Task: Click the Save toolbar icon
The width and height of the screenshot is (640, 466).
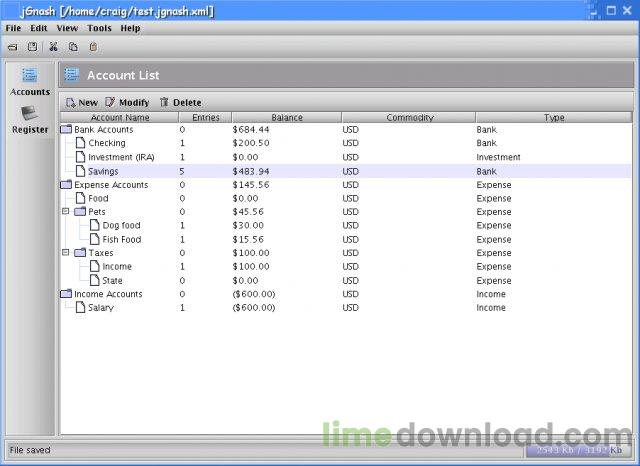Action: [x=32, y=47]
